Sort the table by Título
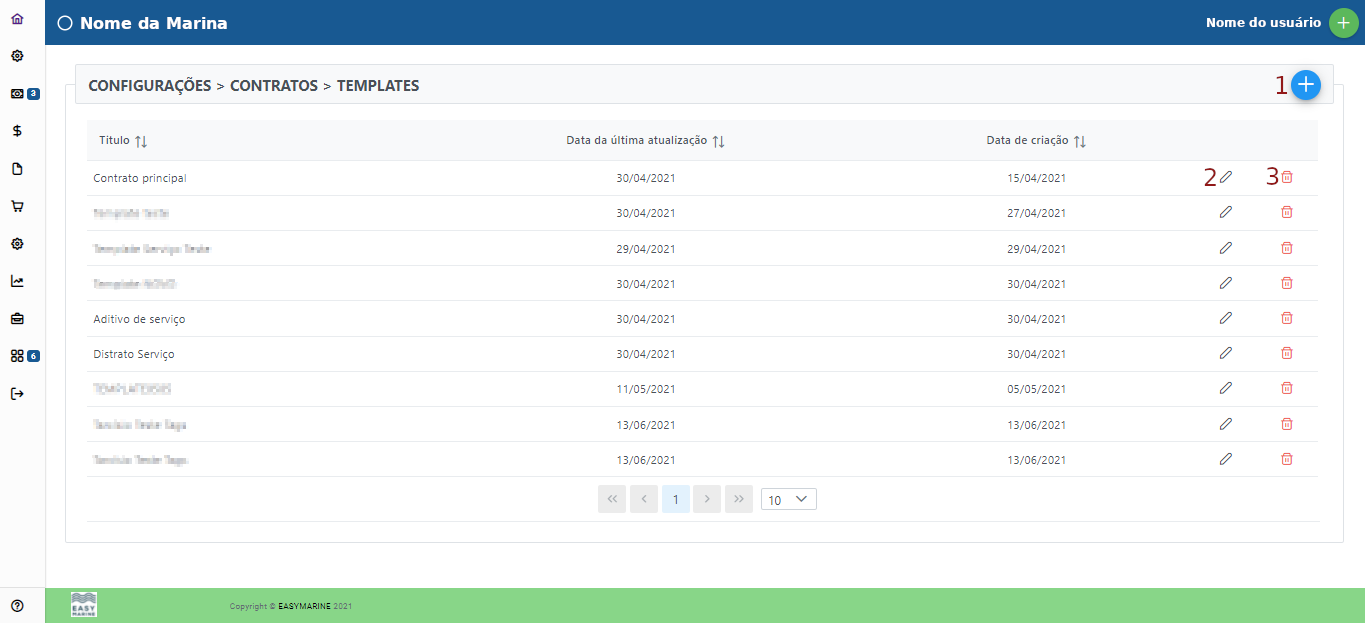This screenshot has width=1365, height=623. coord(141,142)
